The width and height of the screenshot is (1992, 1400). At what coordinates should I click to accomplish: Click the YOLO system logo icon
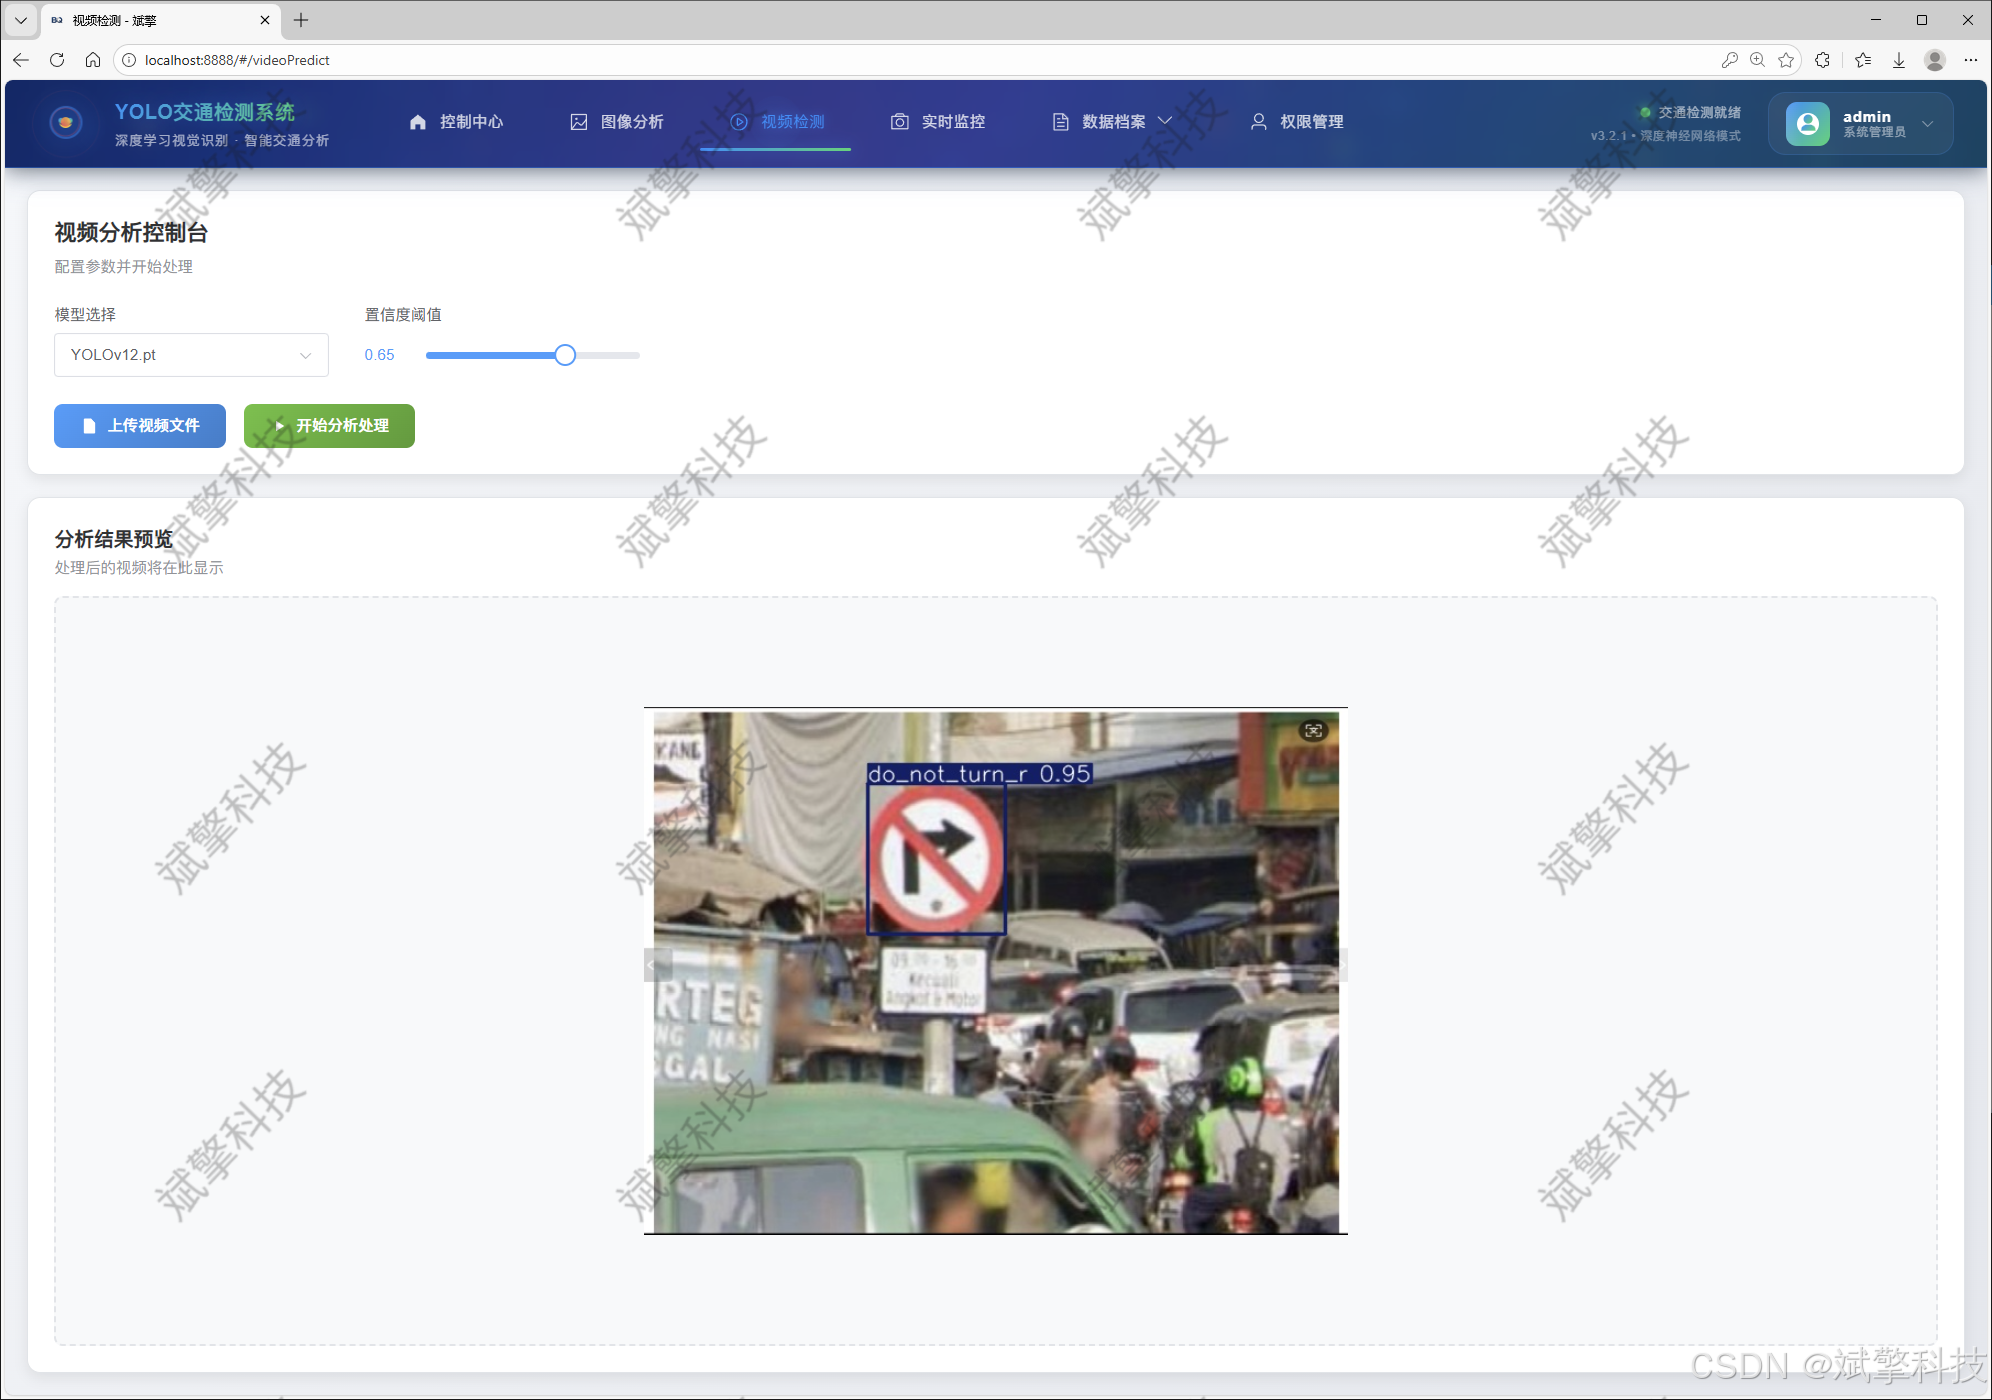[x=66, y=123]
